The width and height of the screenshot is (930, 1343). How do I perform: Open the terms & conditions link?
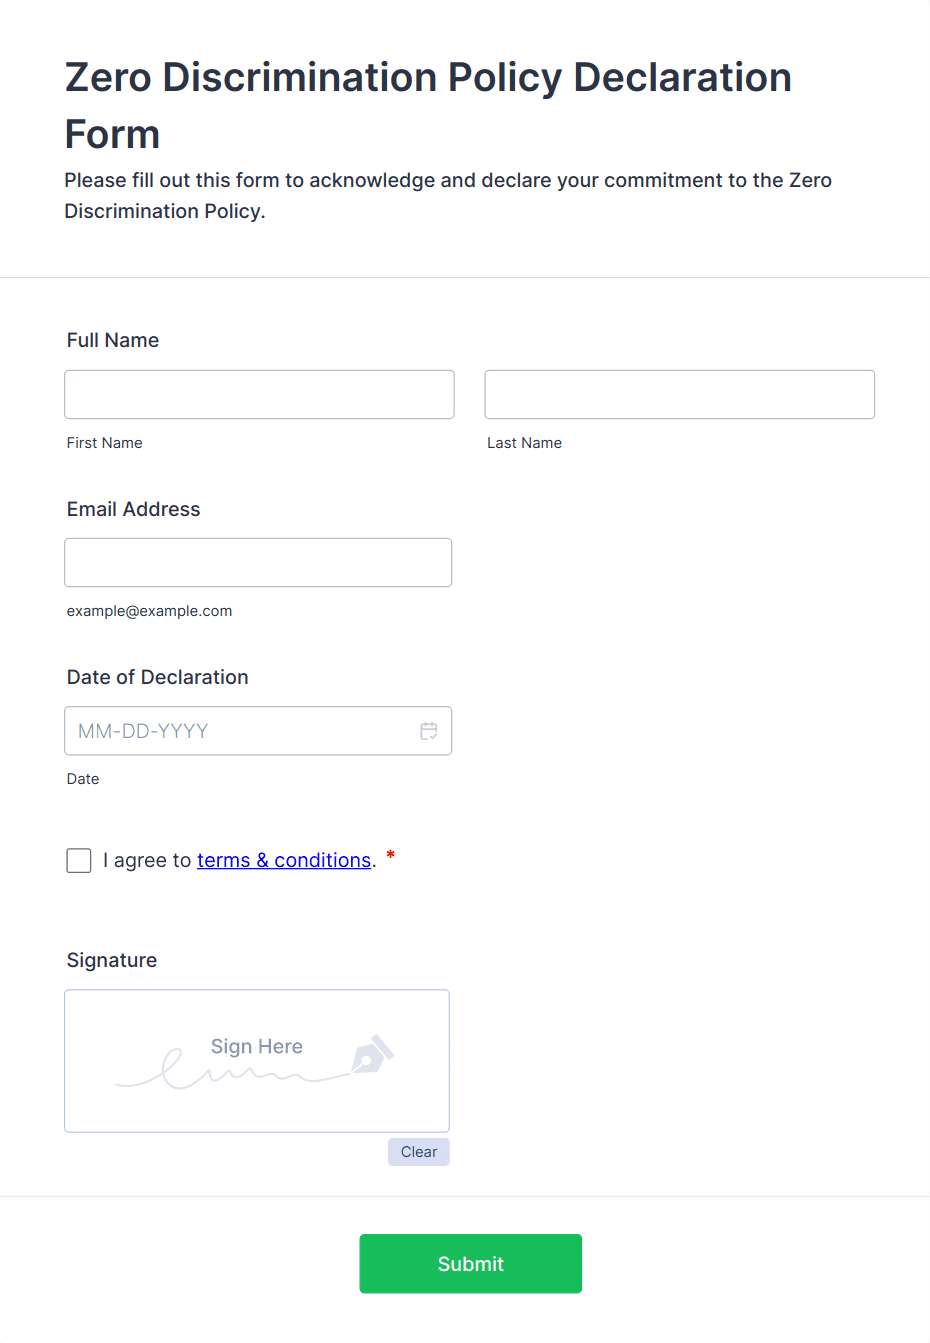[284, 860]
